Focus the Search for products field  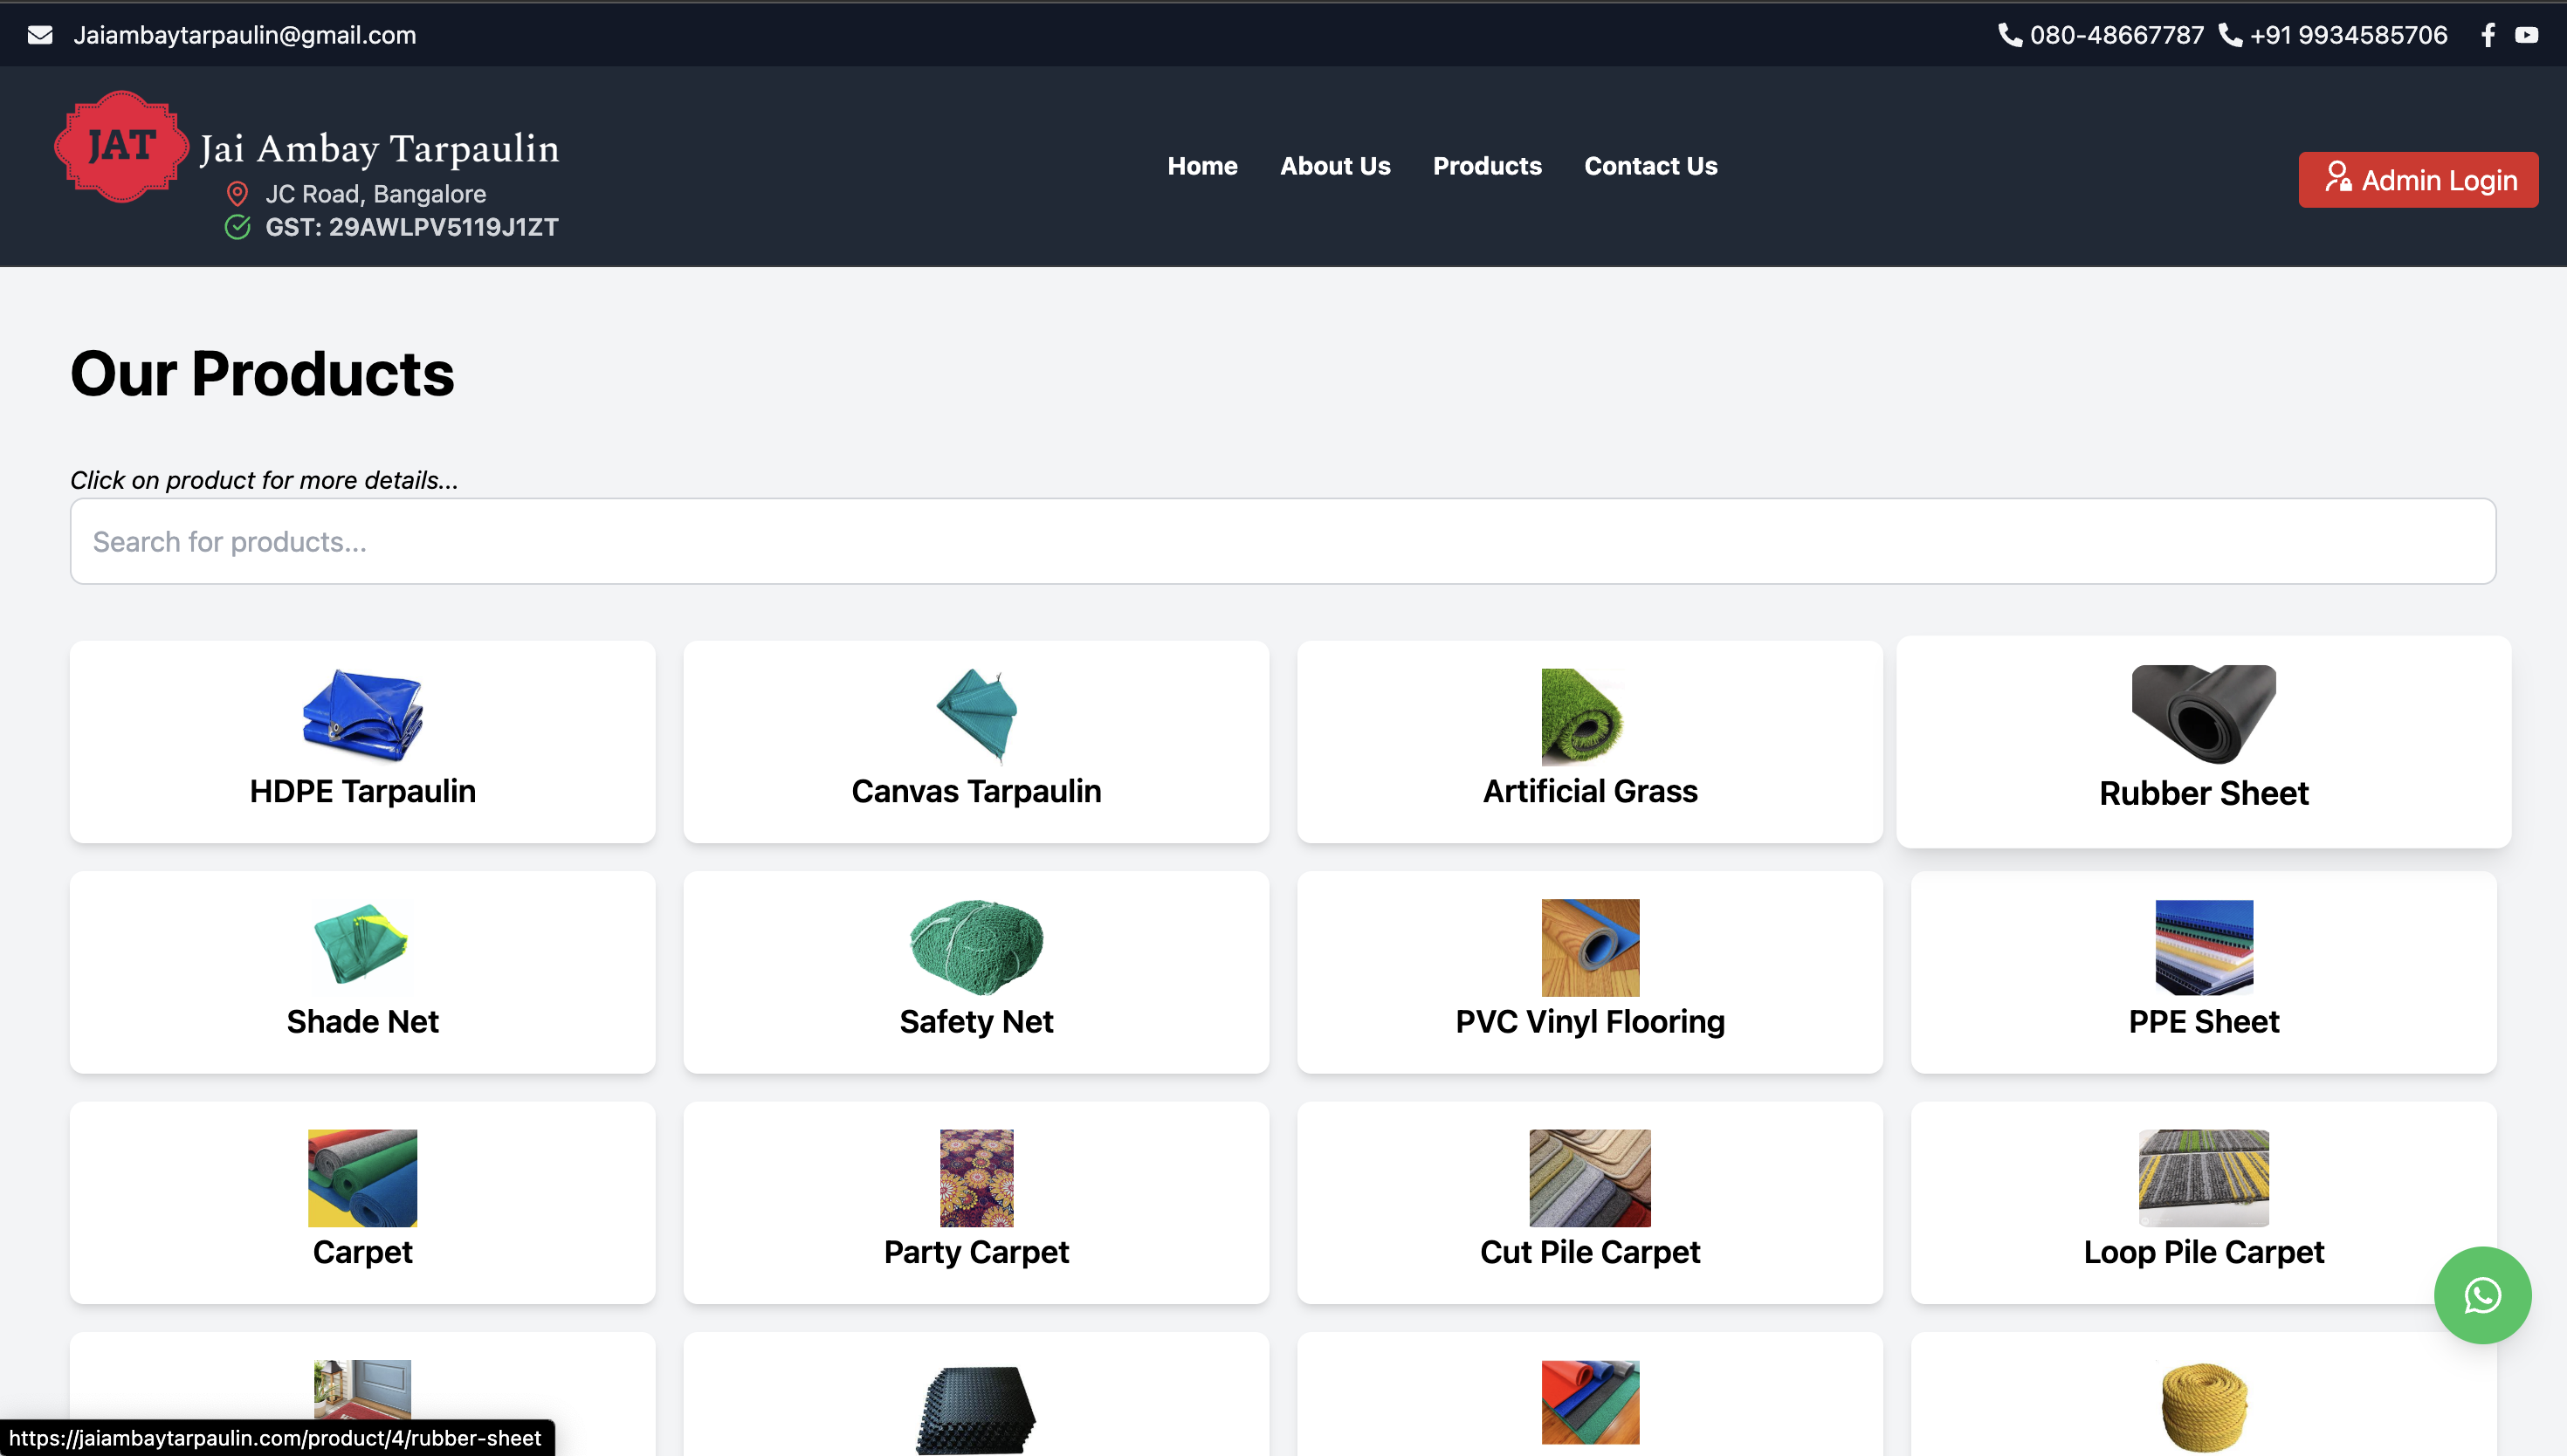pos(1283,541)
